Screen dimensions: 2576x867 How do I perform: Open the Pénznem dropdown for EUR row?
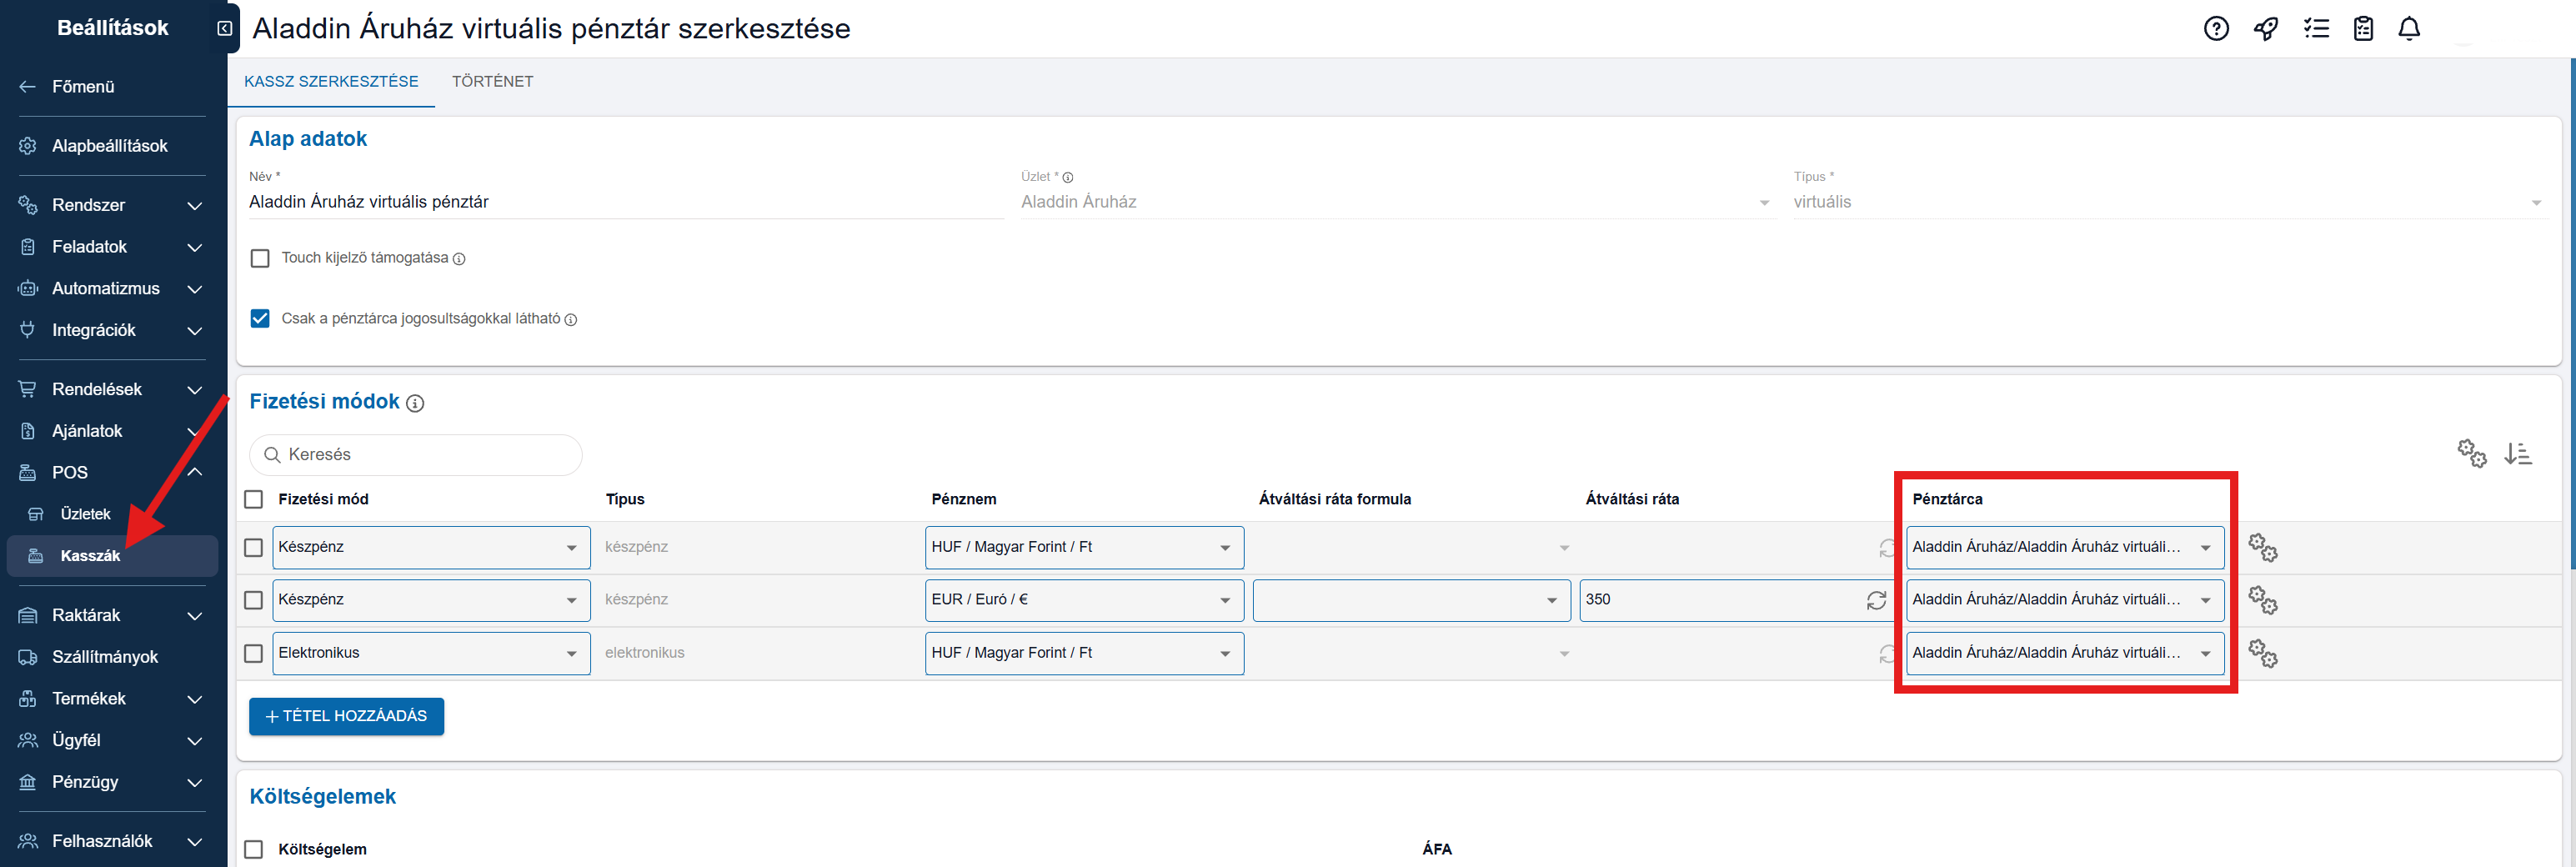pyautogui.click(x=1083, y=600)
